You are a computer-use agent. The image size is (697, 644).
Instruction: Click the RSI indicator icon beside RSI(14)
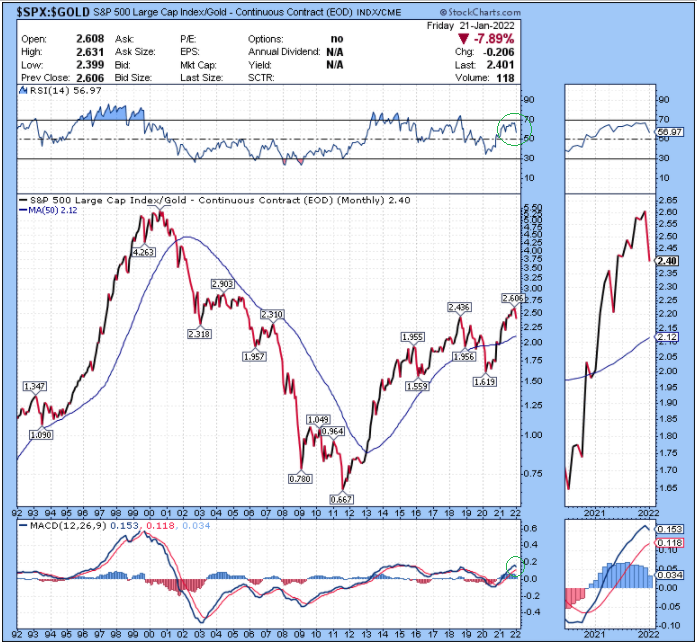(23, 90)
